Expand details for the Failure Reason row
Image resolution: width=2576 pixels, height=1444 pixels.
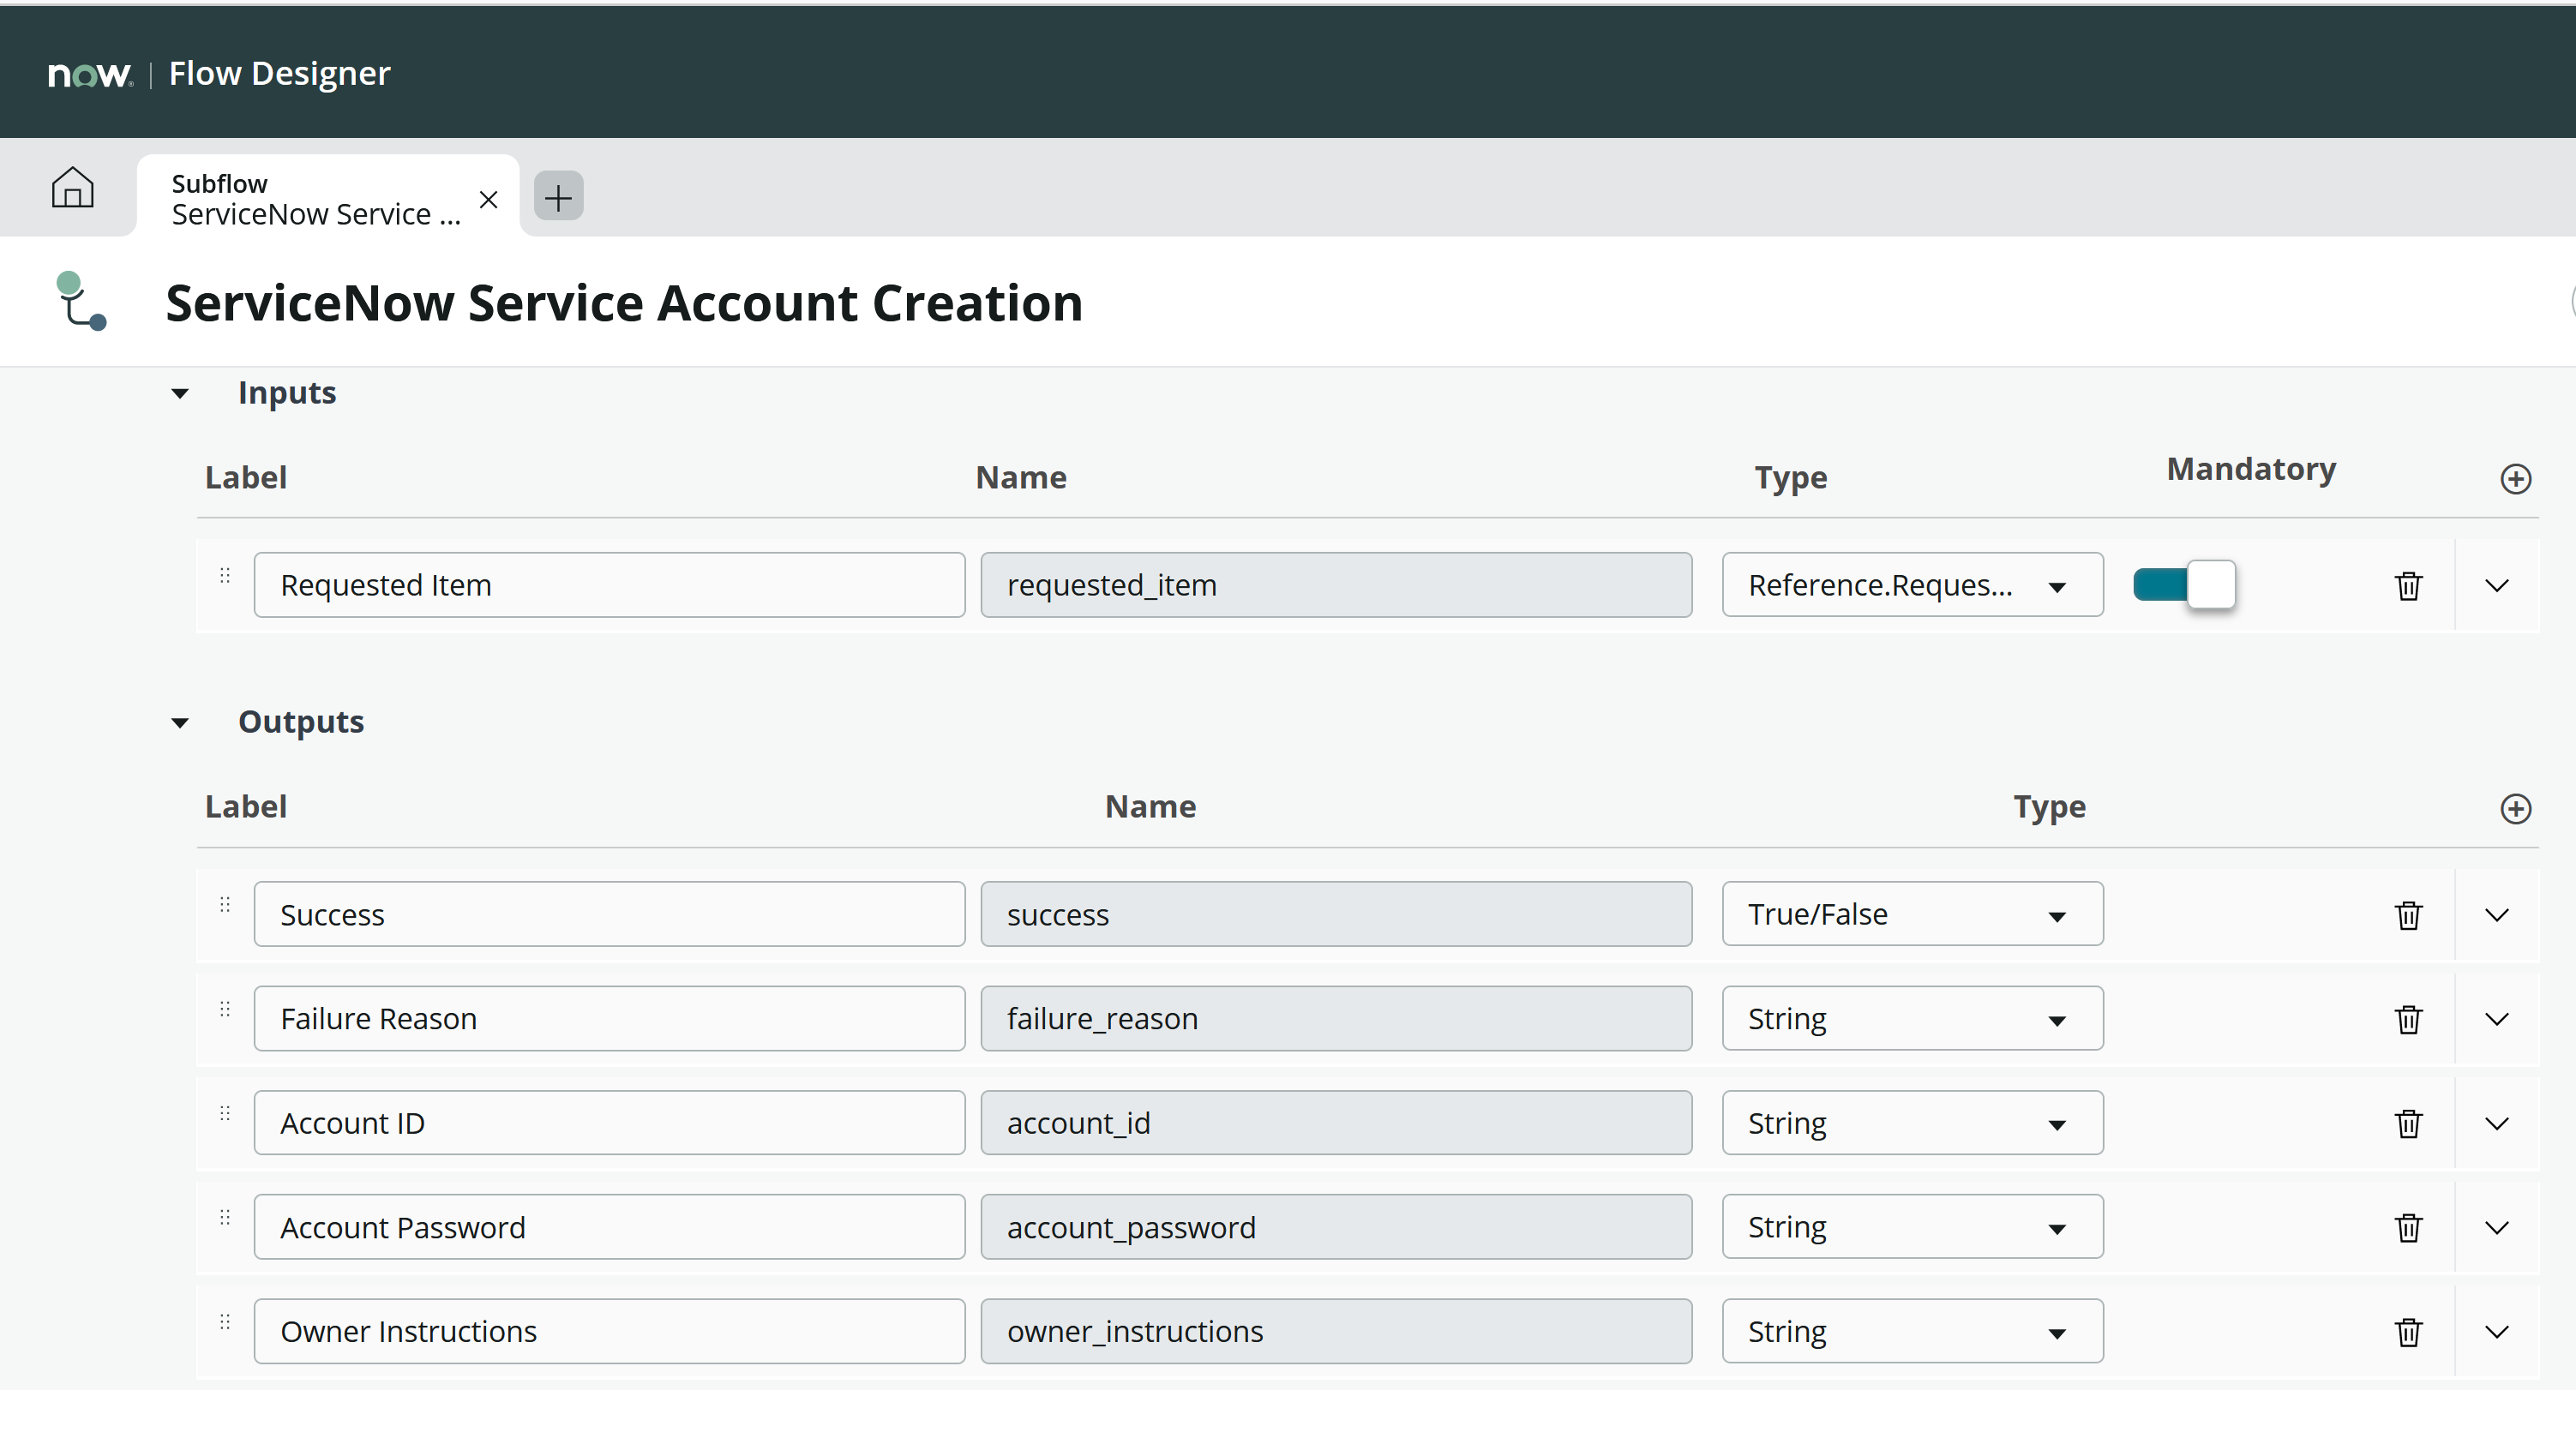[2497, 1019]
